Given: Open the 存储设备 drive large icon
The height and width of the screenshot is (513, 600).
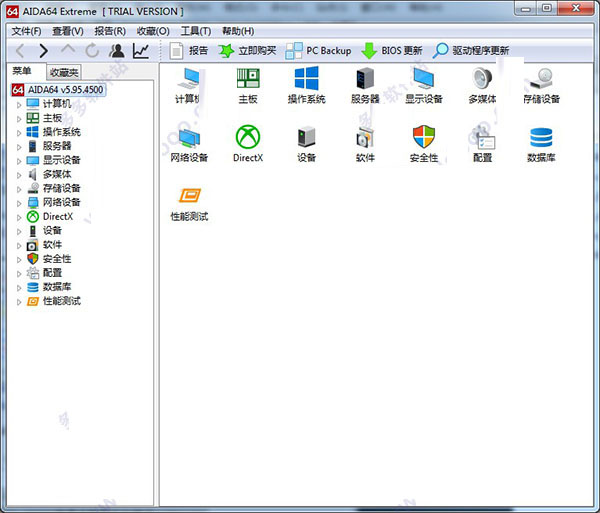Looking at the screenshot, I should 541,86.
